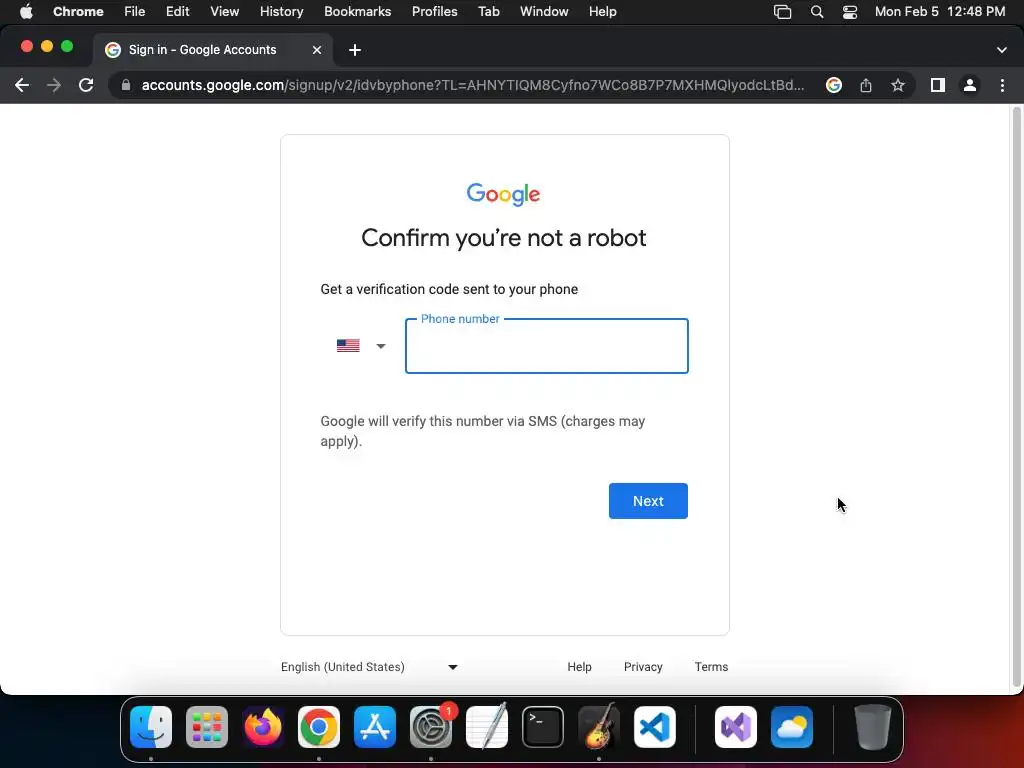Open the Apple menu
1024x768 pixels.
[x=26, y=11]
